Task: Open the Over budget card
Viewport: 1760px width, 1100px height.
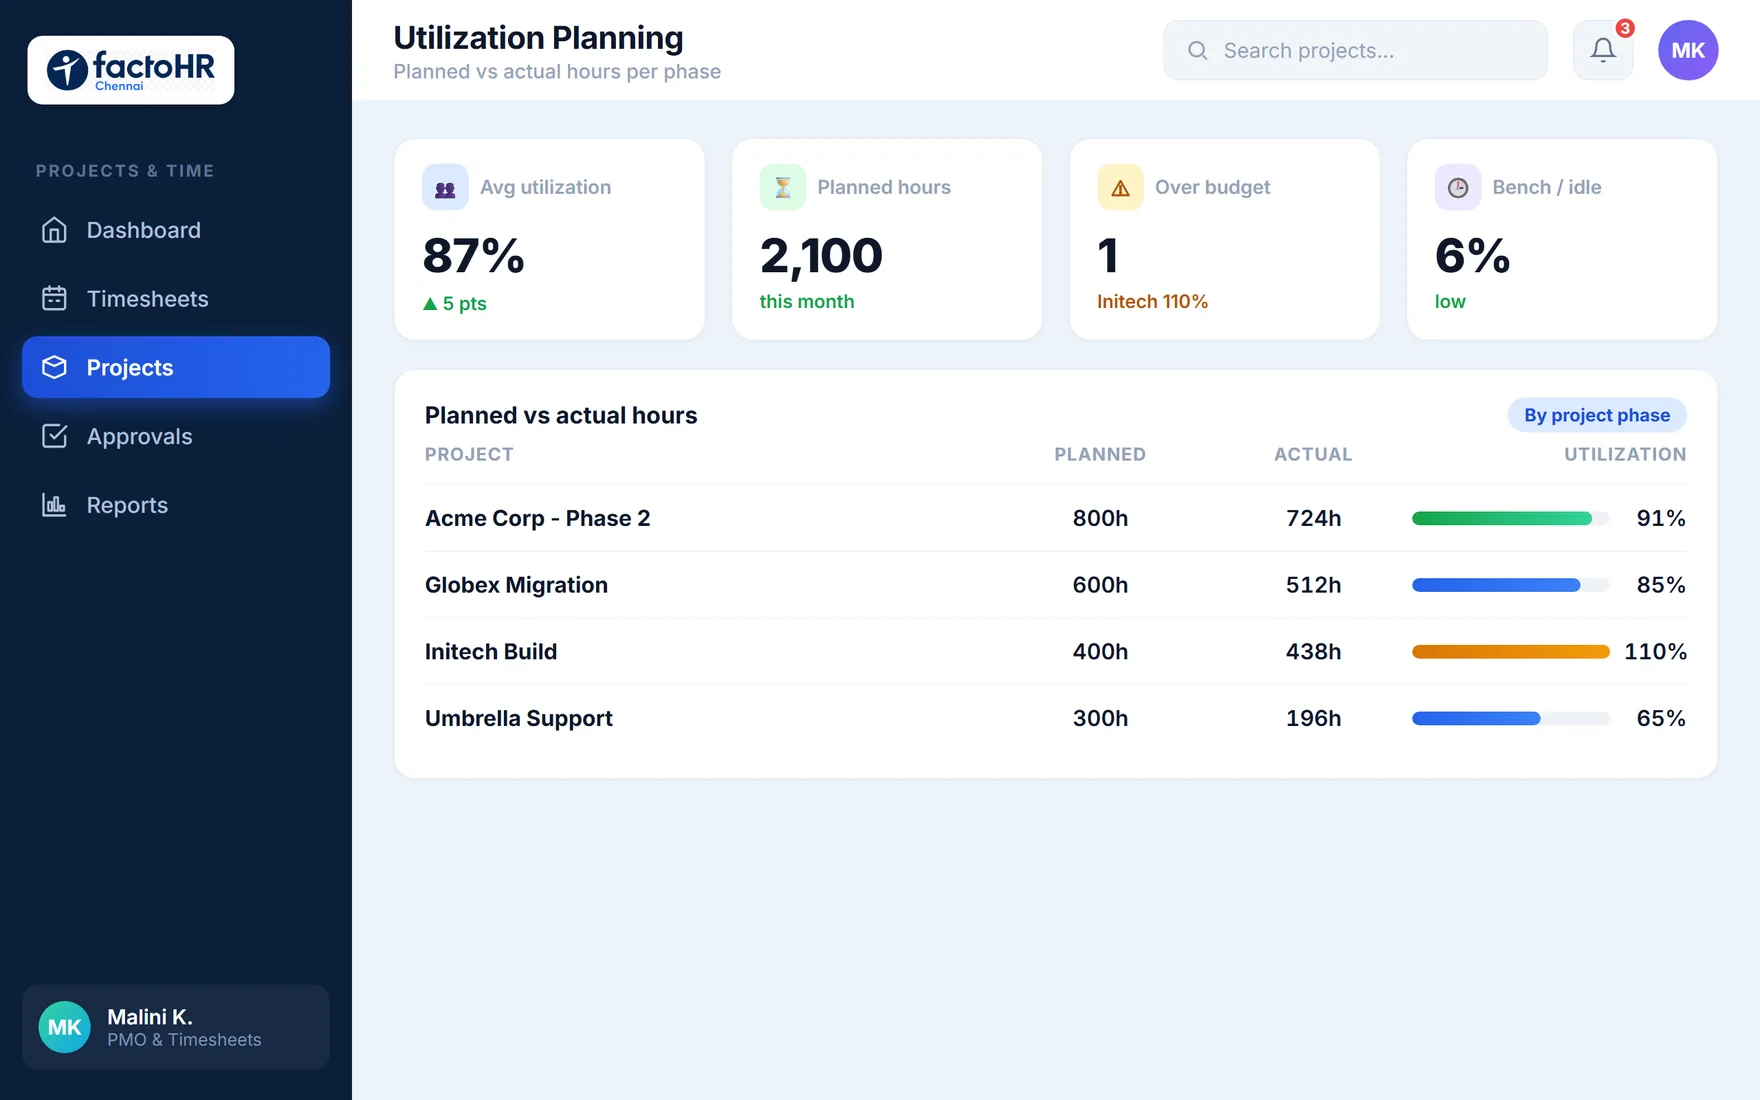Action: coord(1225,239)
